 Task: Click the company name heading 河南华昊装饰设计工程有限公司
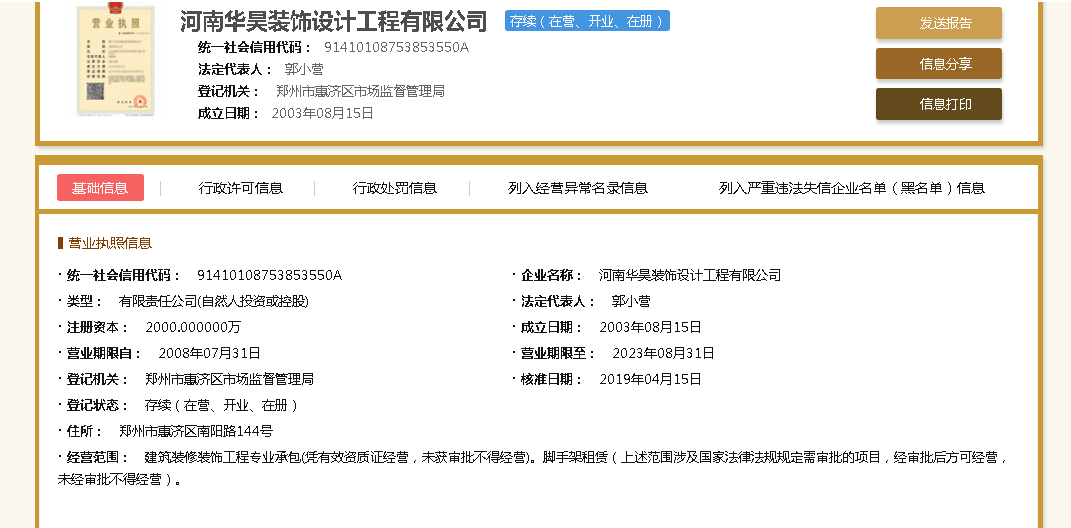[333, 22]
